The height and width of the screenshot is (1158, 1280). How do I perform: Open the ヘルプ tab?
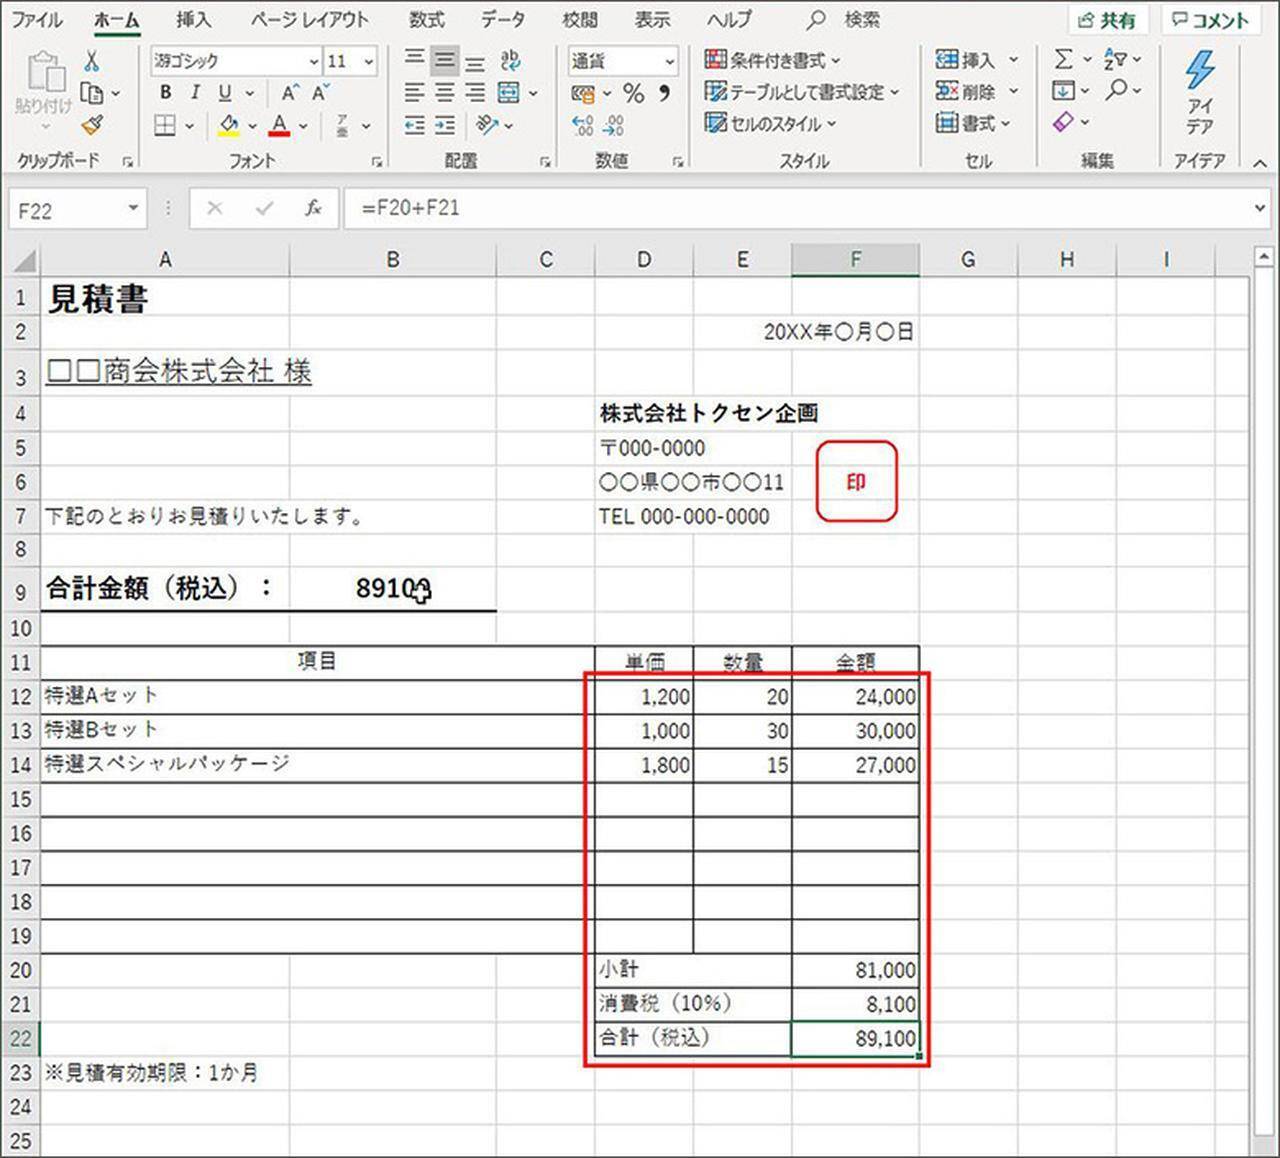pyautogui.click(x=730, y=19)
